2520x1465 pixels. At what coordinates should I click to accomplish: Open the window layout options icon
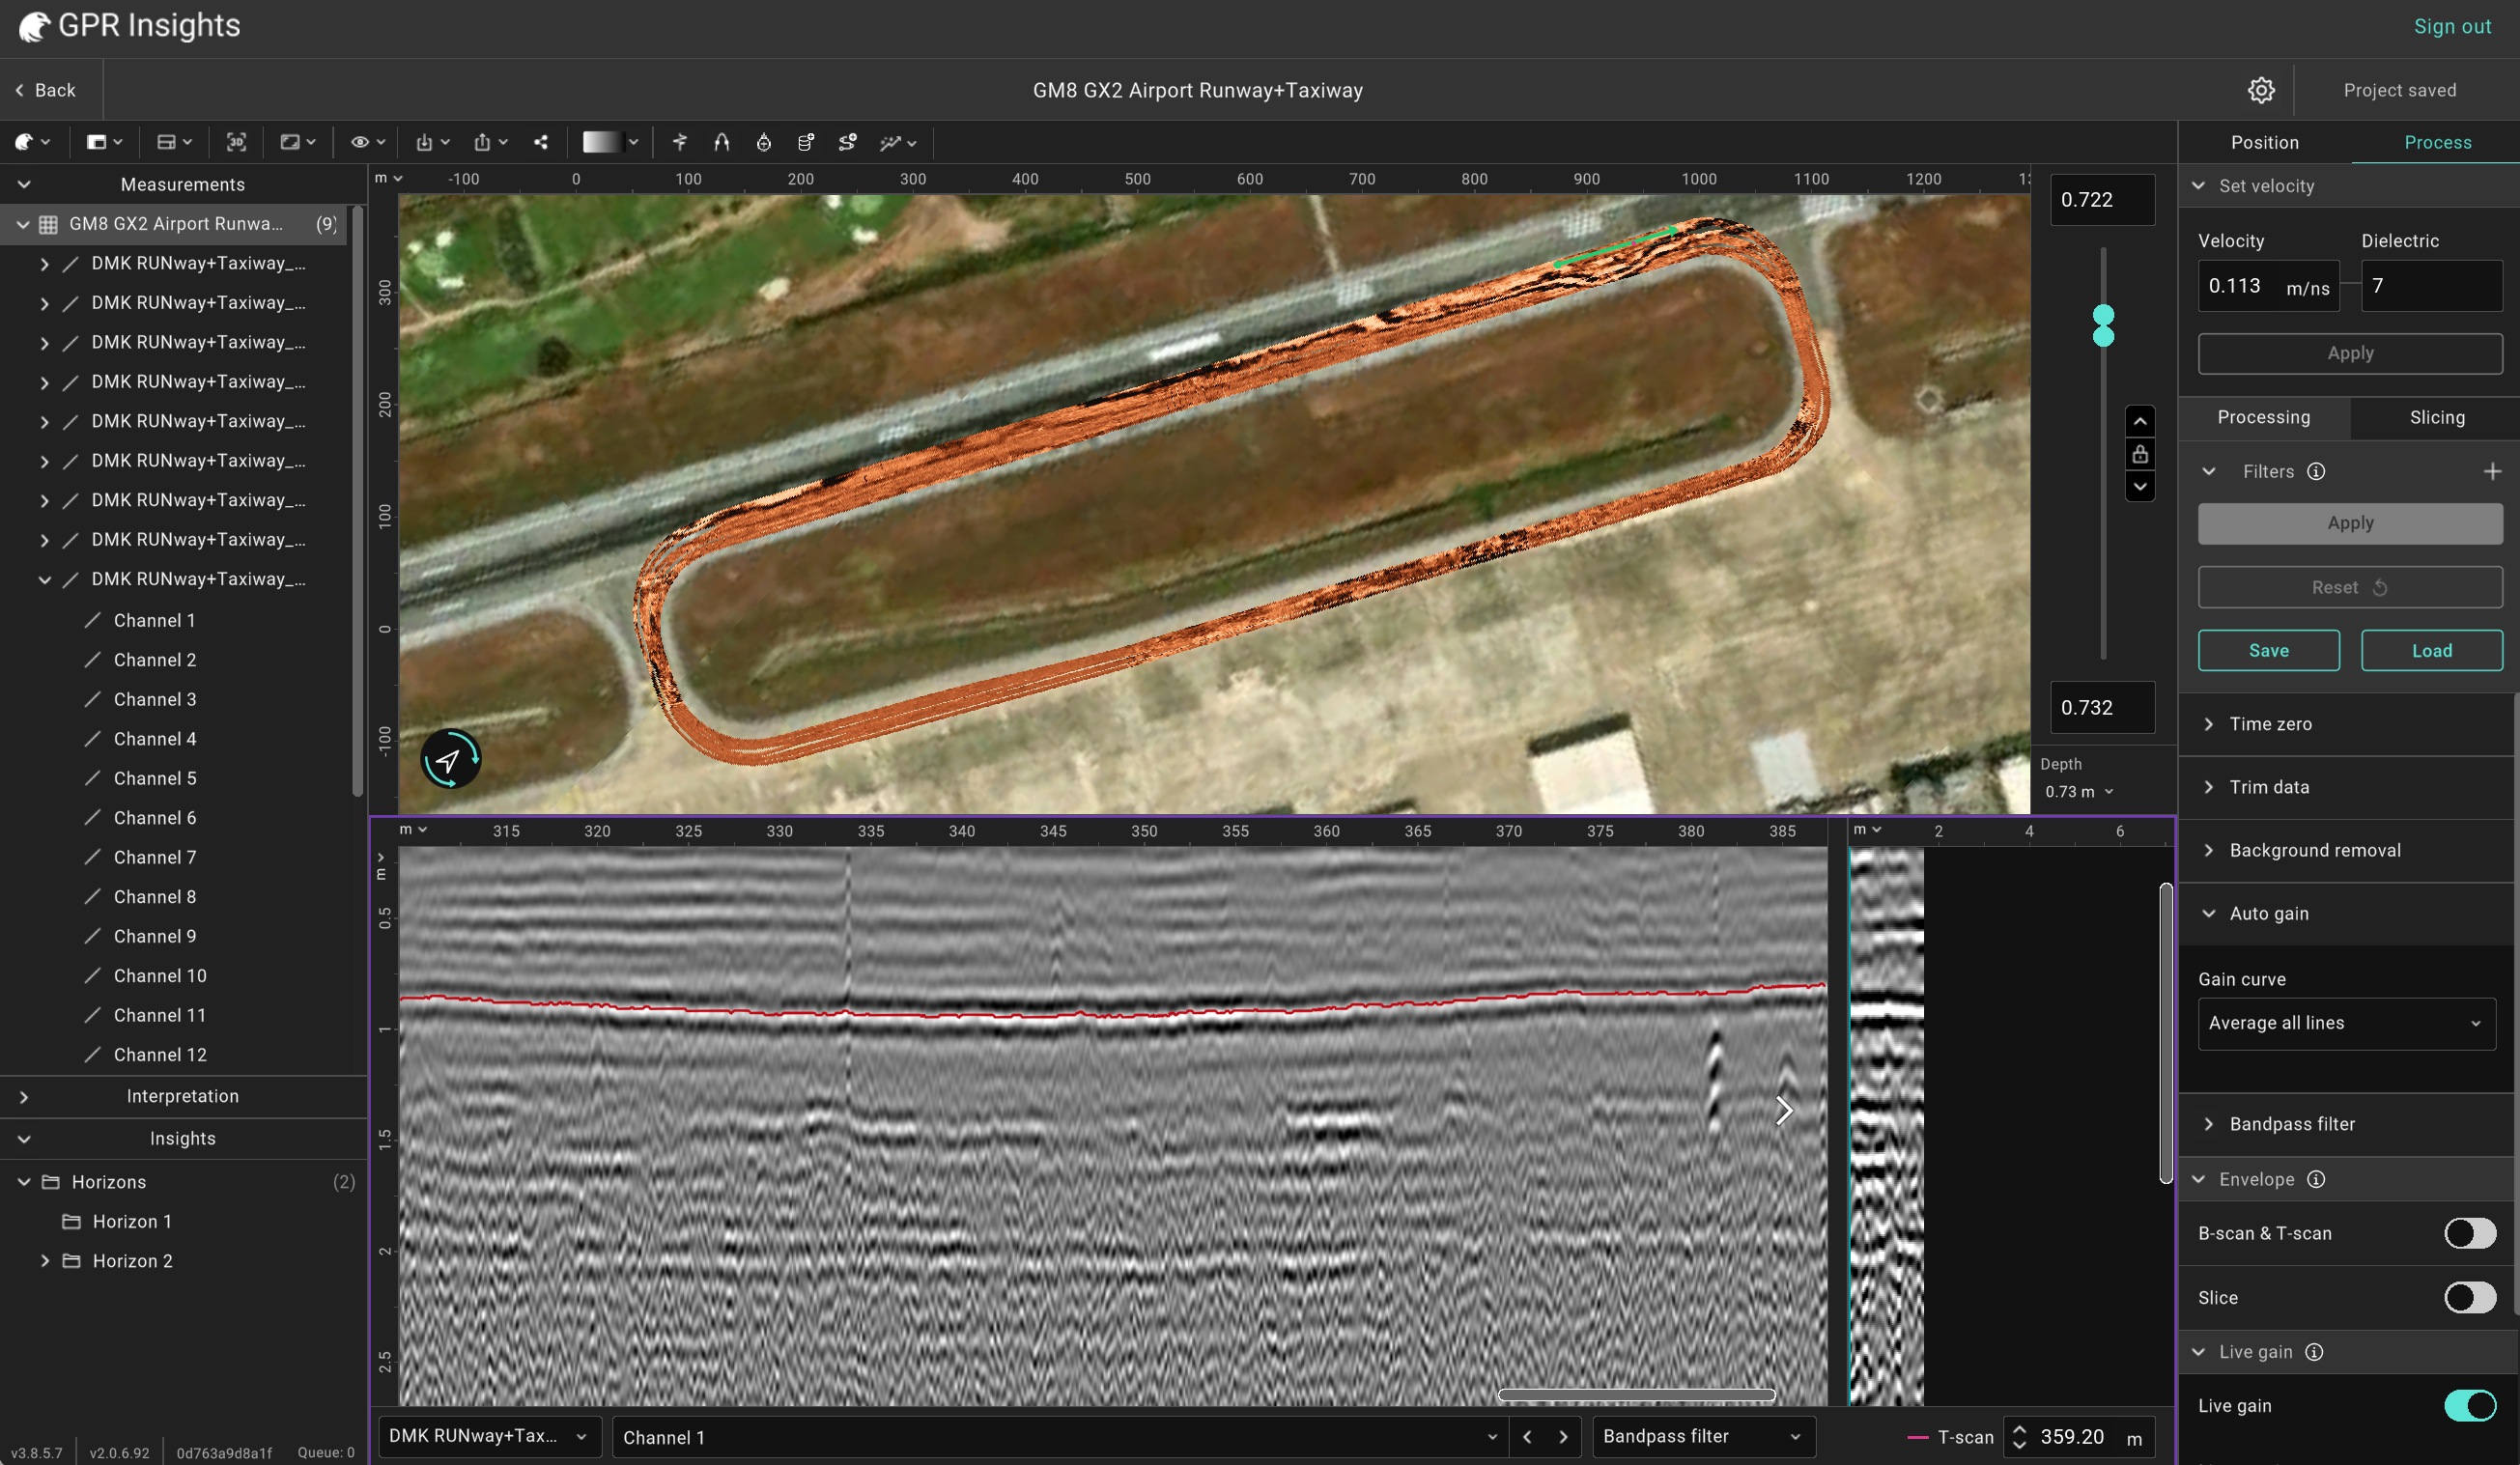click(x=104, y=142)
